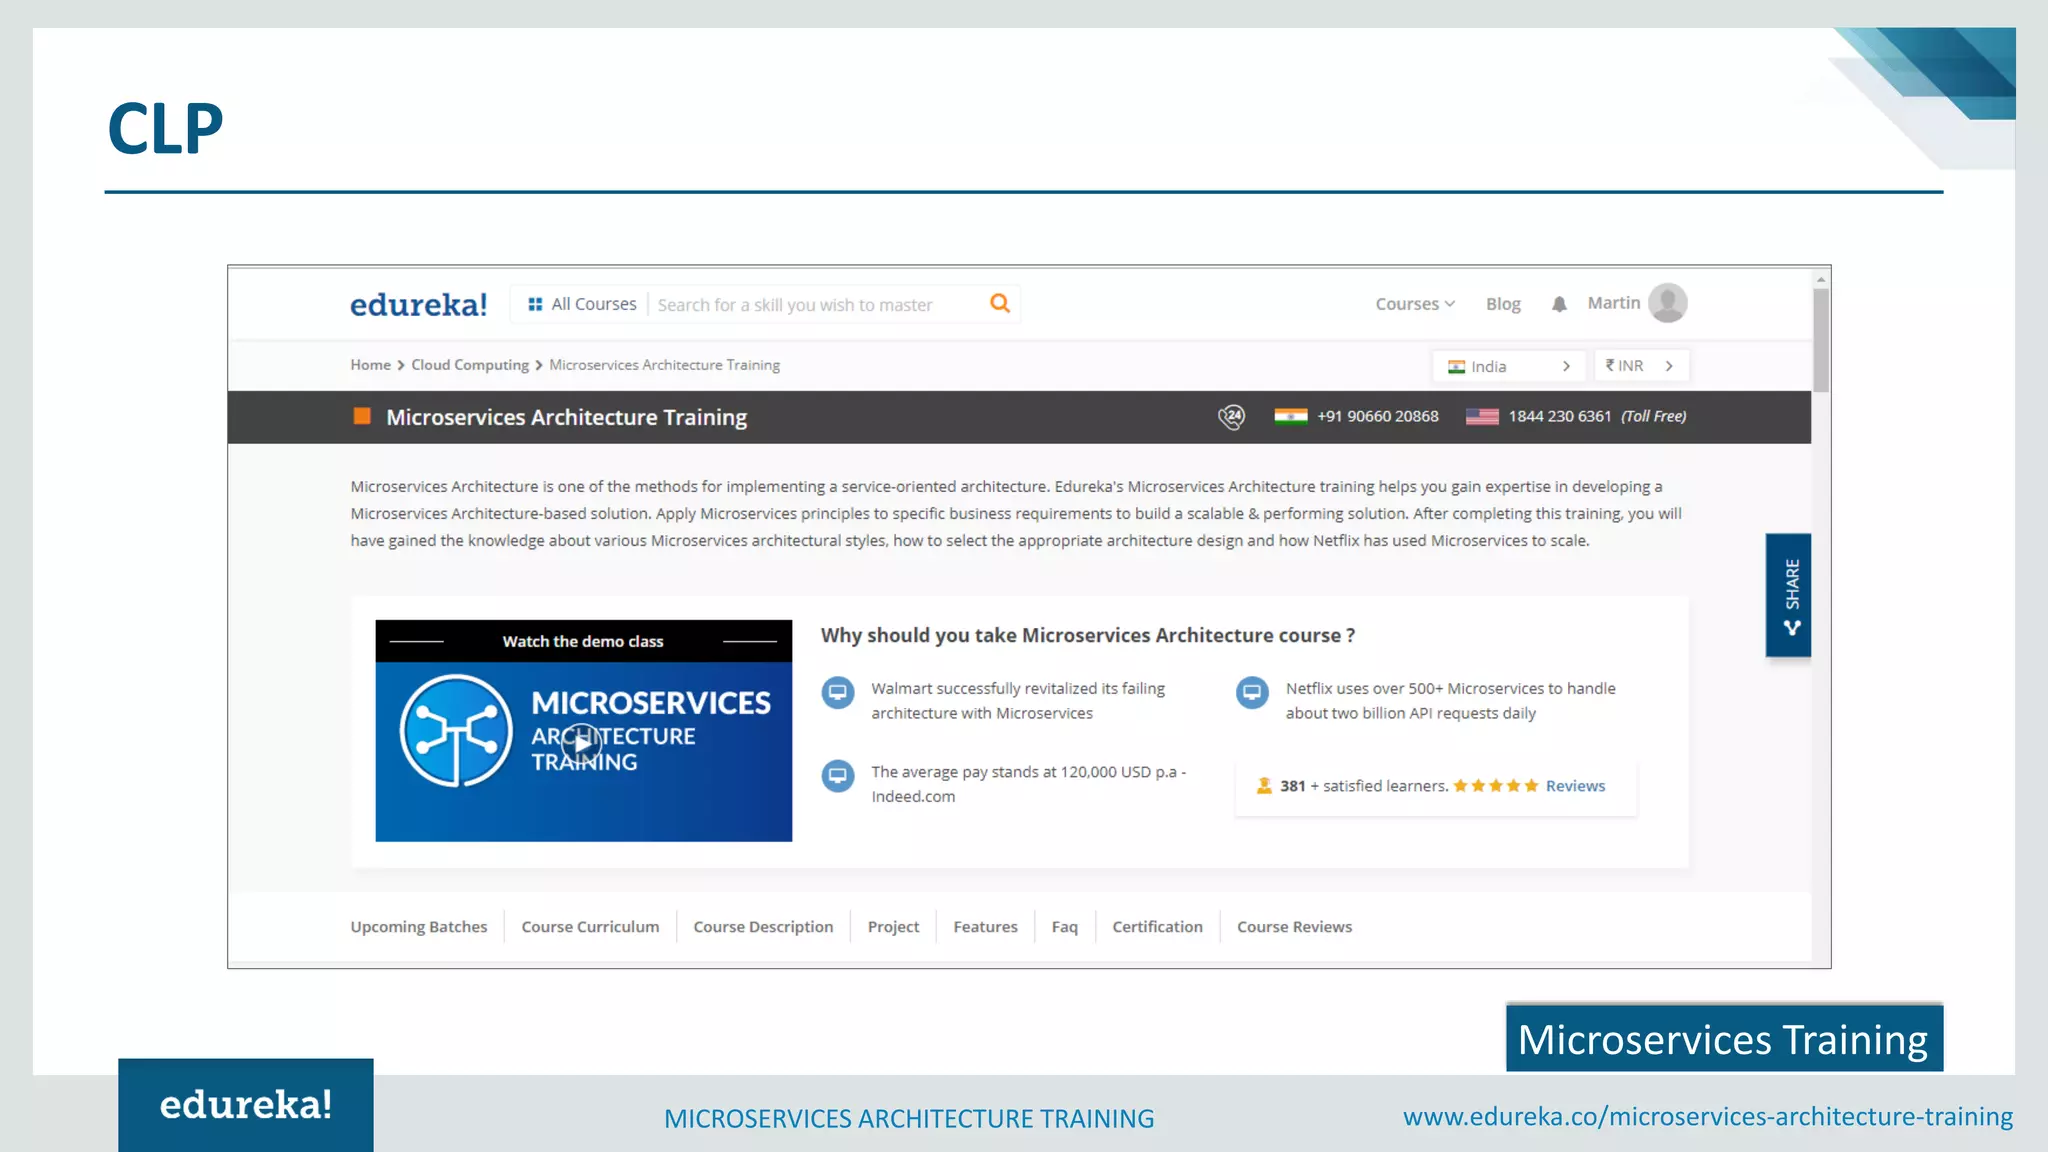
Task: Switch to Upcoming Batches tab
Action: pos(419,927)
